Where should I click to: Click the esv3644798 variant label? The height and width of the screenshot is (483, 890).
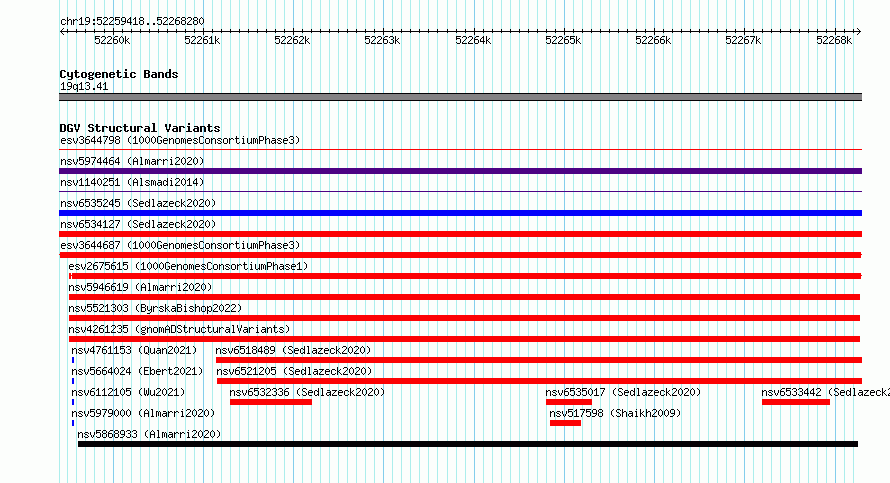pyautogui.click(x=180, y=140)
